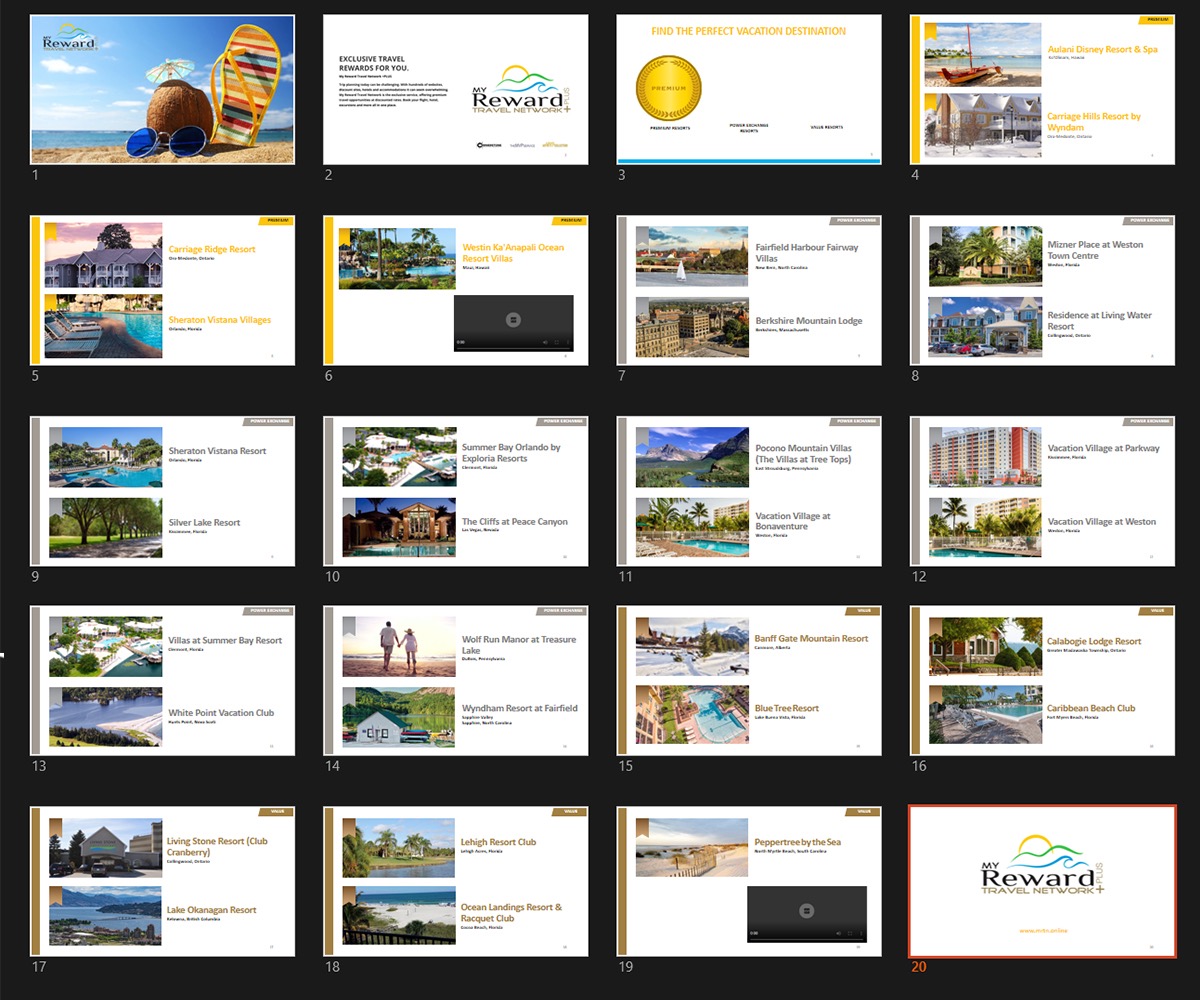Select slide 7 thumbnail
The height and width of the screenshot is (1000, 1200).
pos(749,290)
